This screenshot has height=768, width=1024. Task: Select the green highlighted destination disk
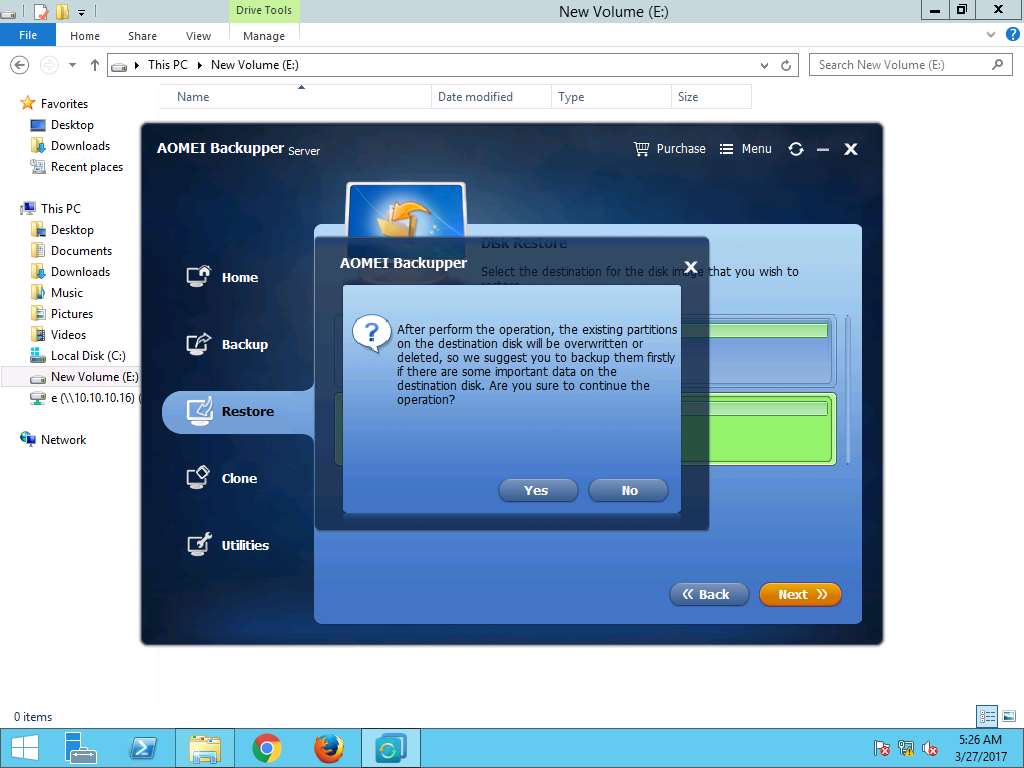[x=758, y=428]
